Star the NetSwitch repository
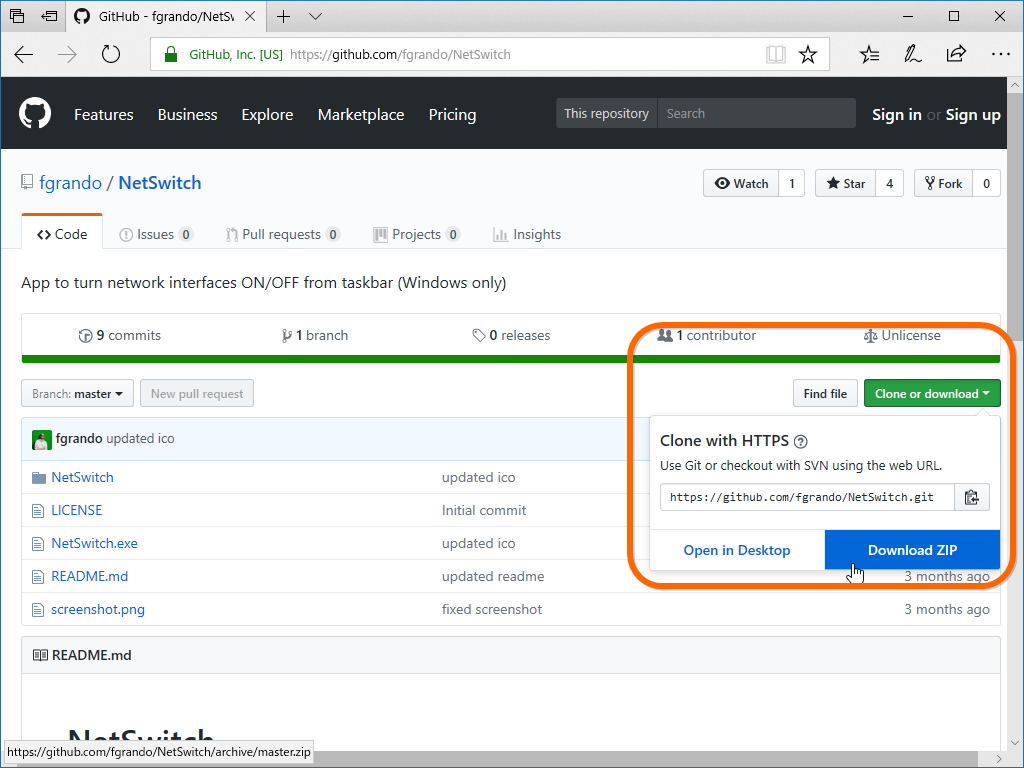The width and height of the screenshot is (1024, 768). point(845,183)
